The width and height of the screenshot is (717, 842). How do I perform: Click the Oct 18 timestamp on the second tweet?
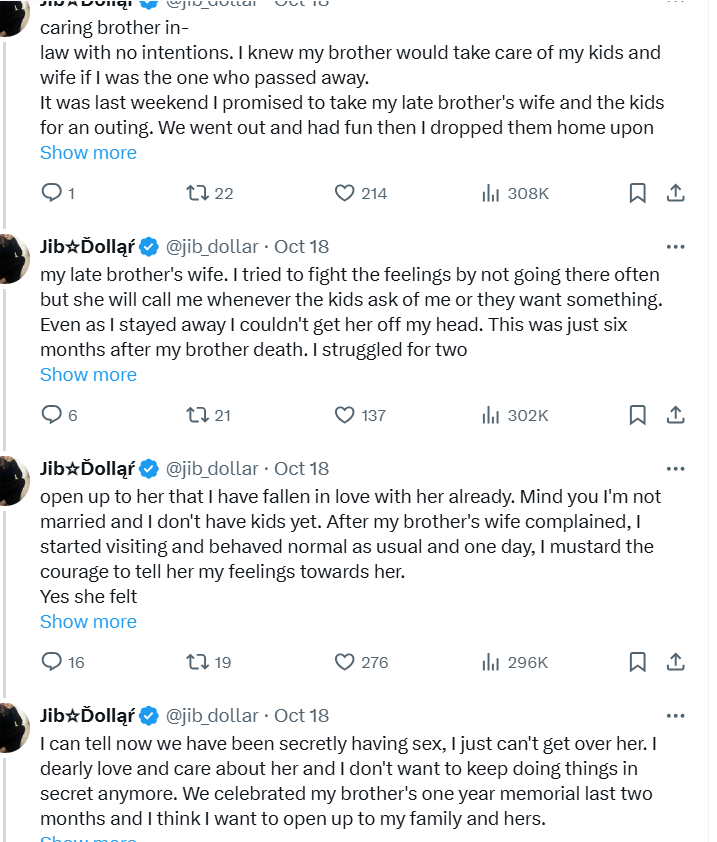coord(302,247)
